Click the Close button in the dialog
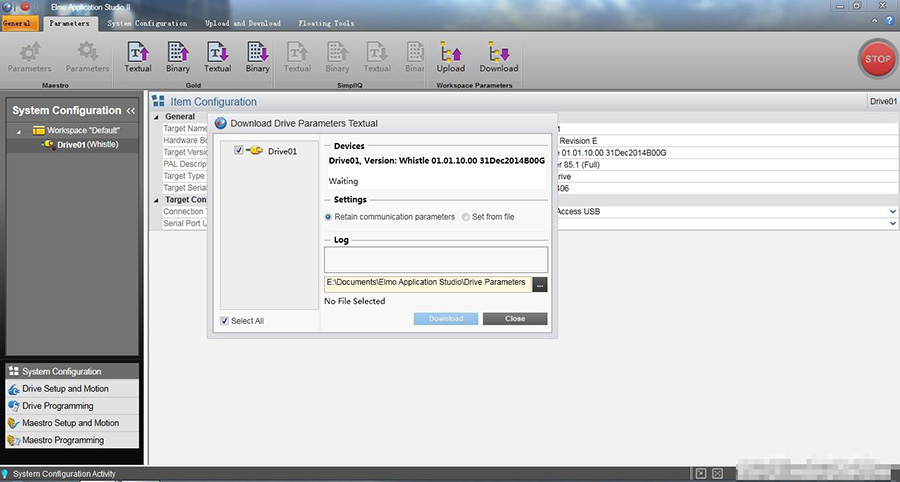The width and height of the screenshot is (900, 482). pos(515,319)
